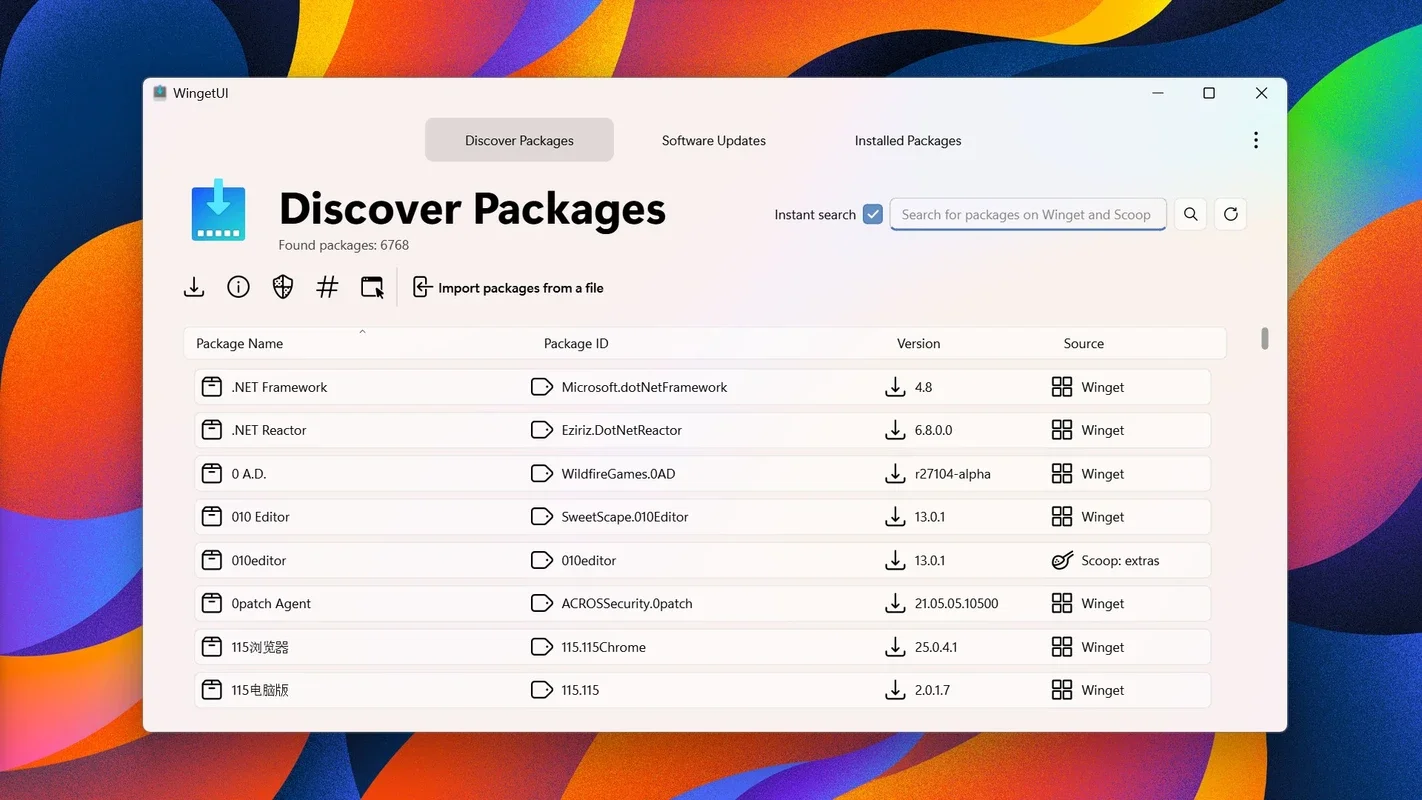This screenshot has height=800, width=1422.
Task: Click the WildfireGames.0AD package ID
Action: pyautogui.click(x=618, y=474)
